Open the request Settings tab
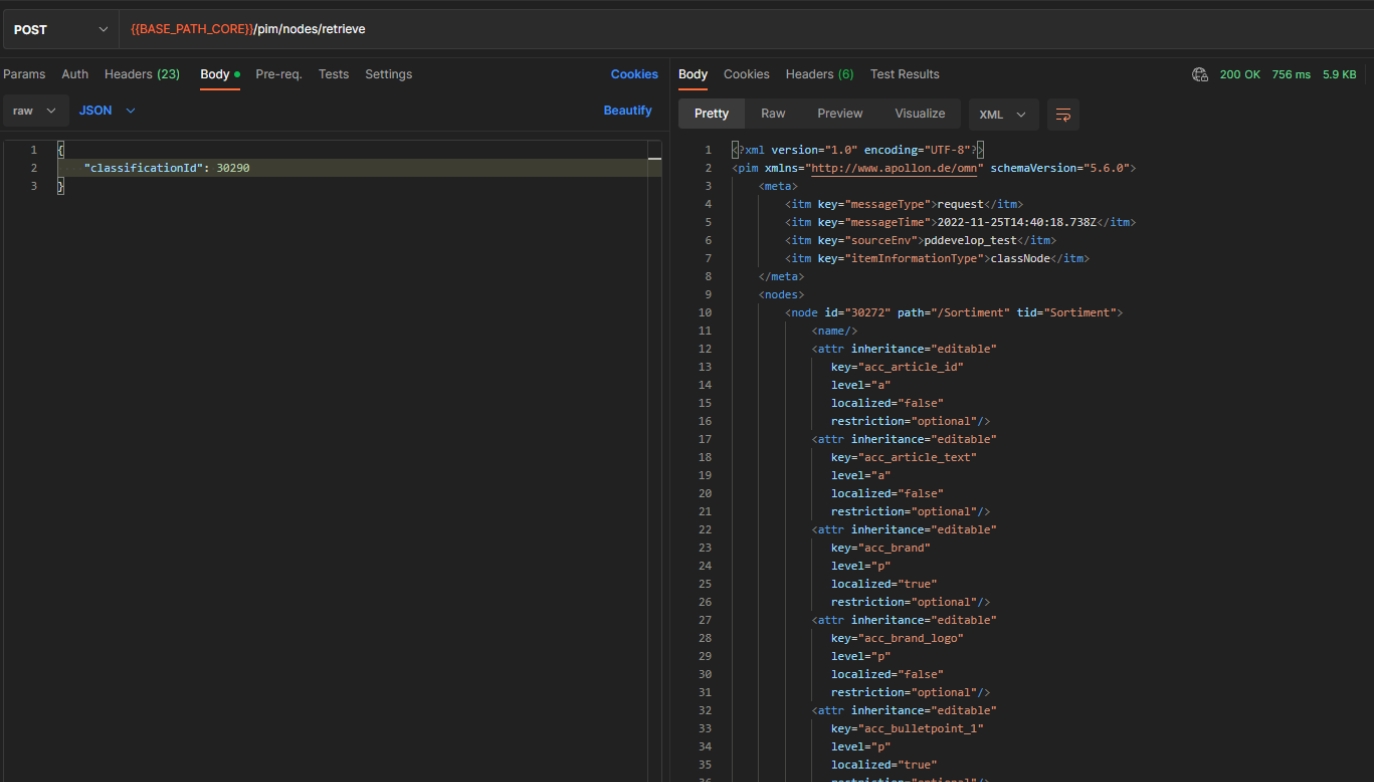 click(x=388, y=74)
